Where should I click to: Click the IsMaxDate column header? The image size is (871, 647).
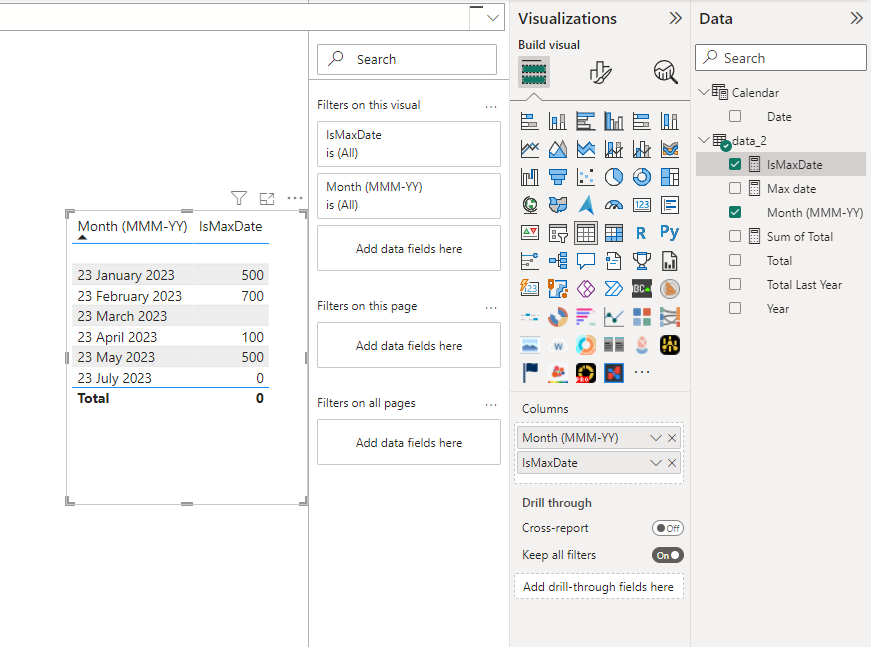(x=231, y=227)
